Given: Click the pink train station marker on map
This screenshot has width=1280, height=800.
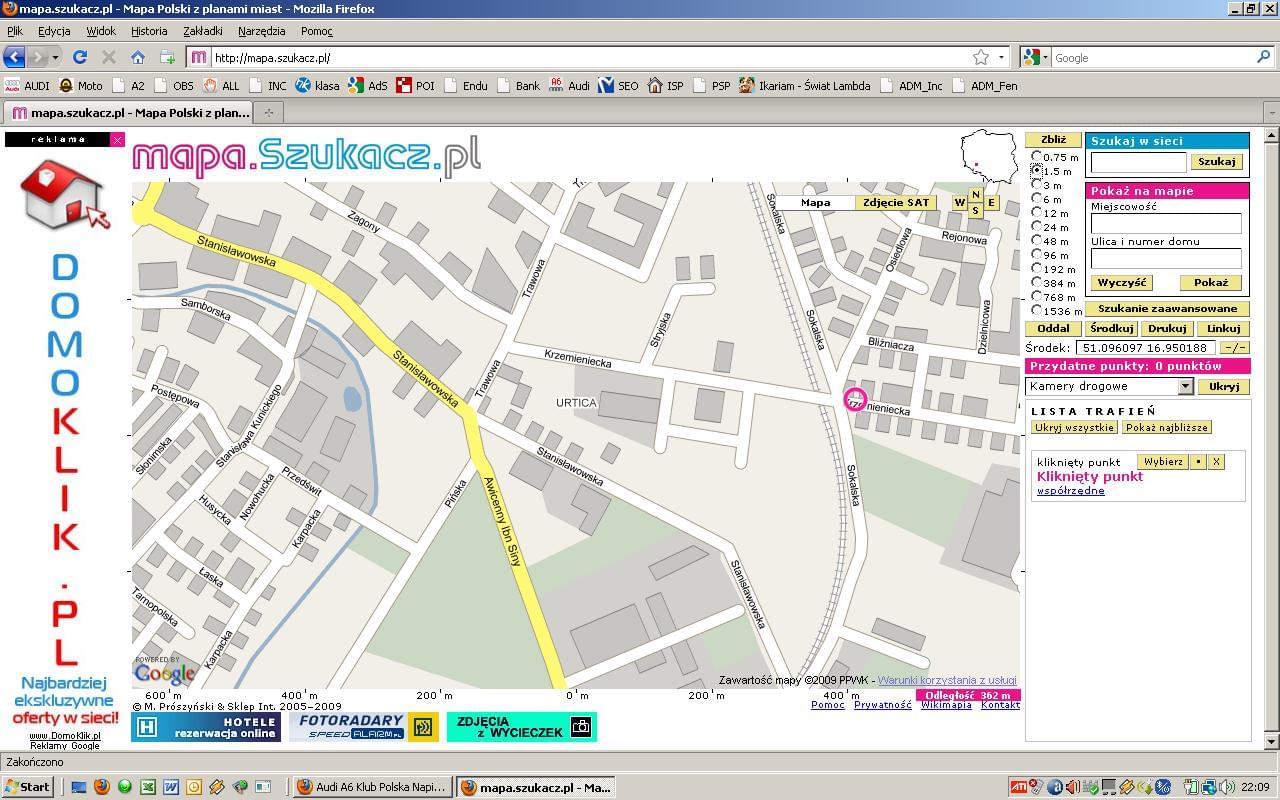Looking at the screenshot, I should [855, 400].
